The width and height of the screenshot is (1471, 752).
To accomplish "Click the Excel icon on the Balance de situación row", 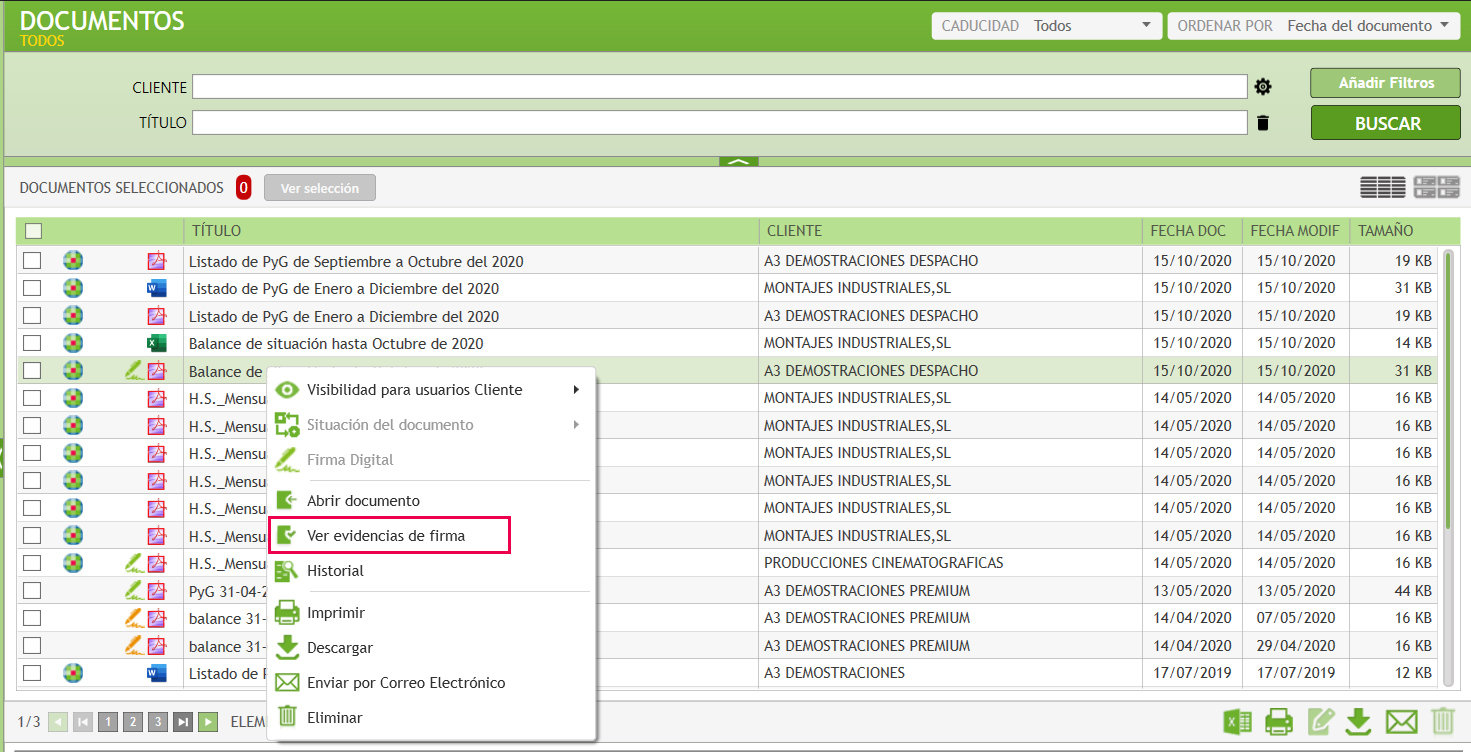I will click(x=156, y=344).
